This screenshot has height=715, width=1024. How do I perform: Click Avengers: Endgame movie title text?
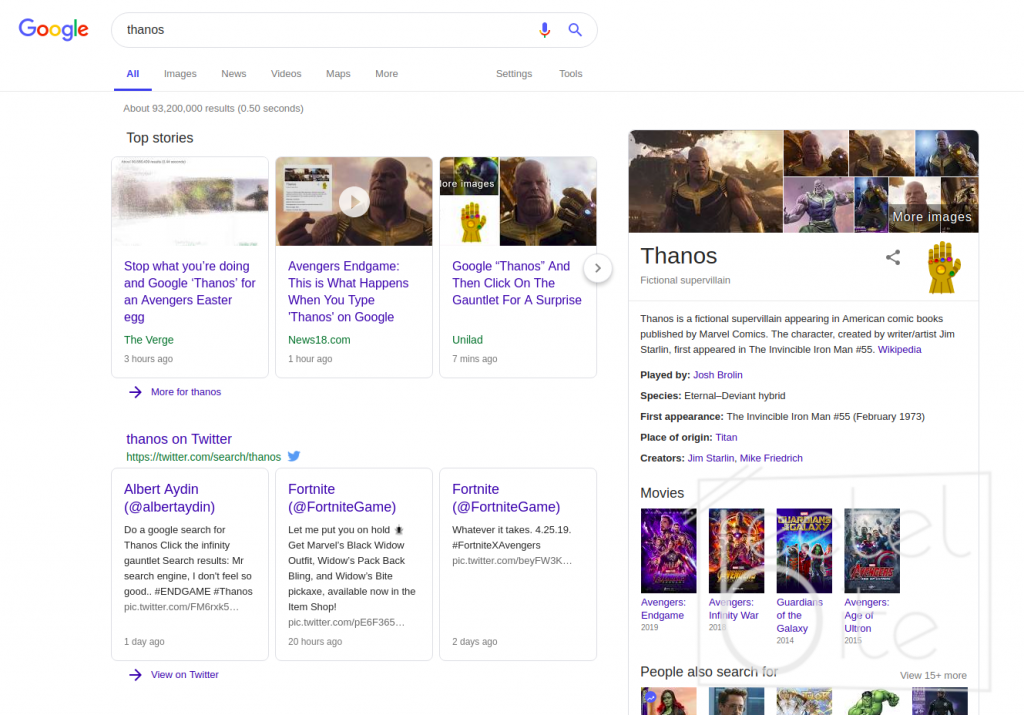663,609
